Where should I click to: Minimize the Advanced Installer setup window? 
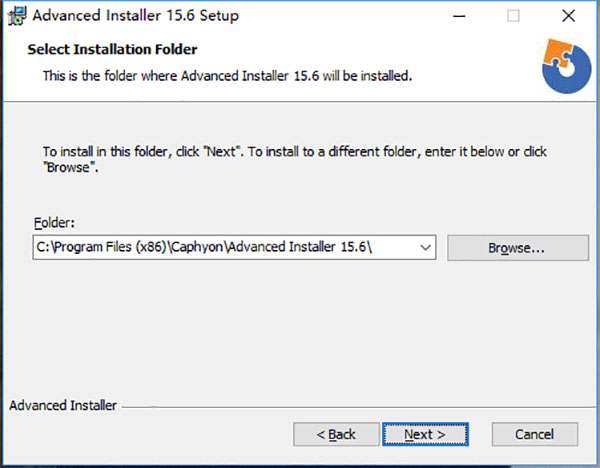[x=459, y=16]
